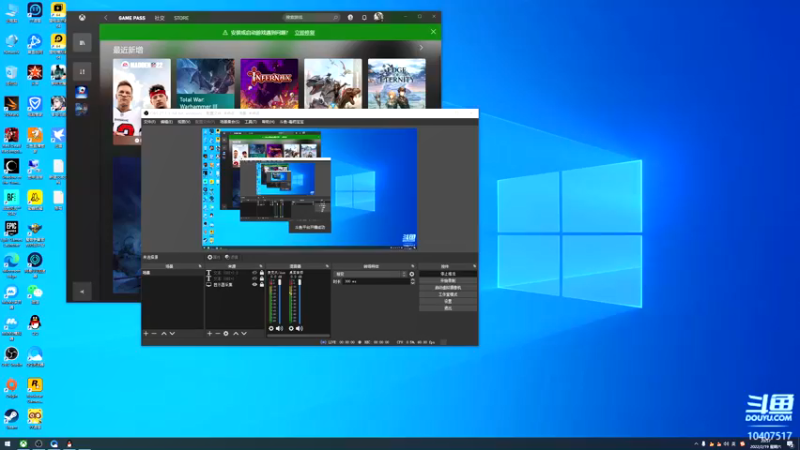This screenshot has width=800, height=450.
Task: Mute the second mixer channel speaker
Action: pos(299,329)
